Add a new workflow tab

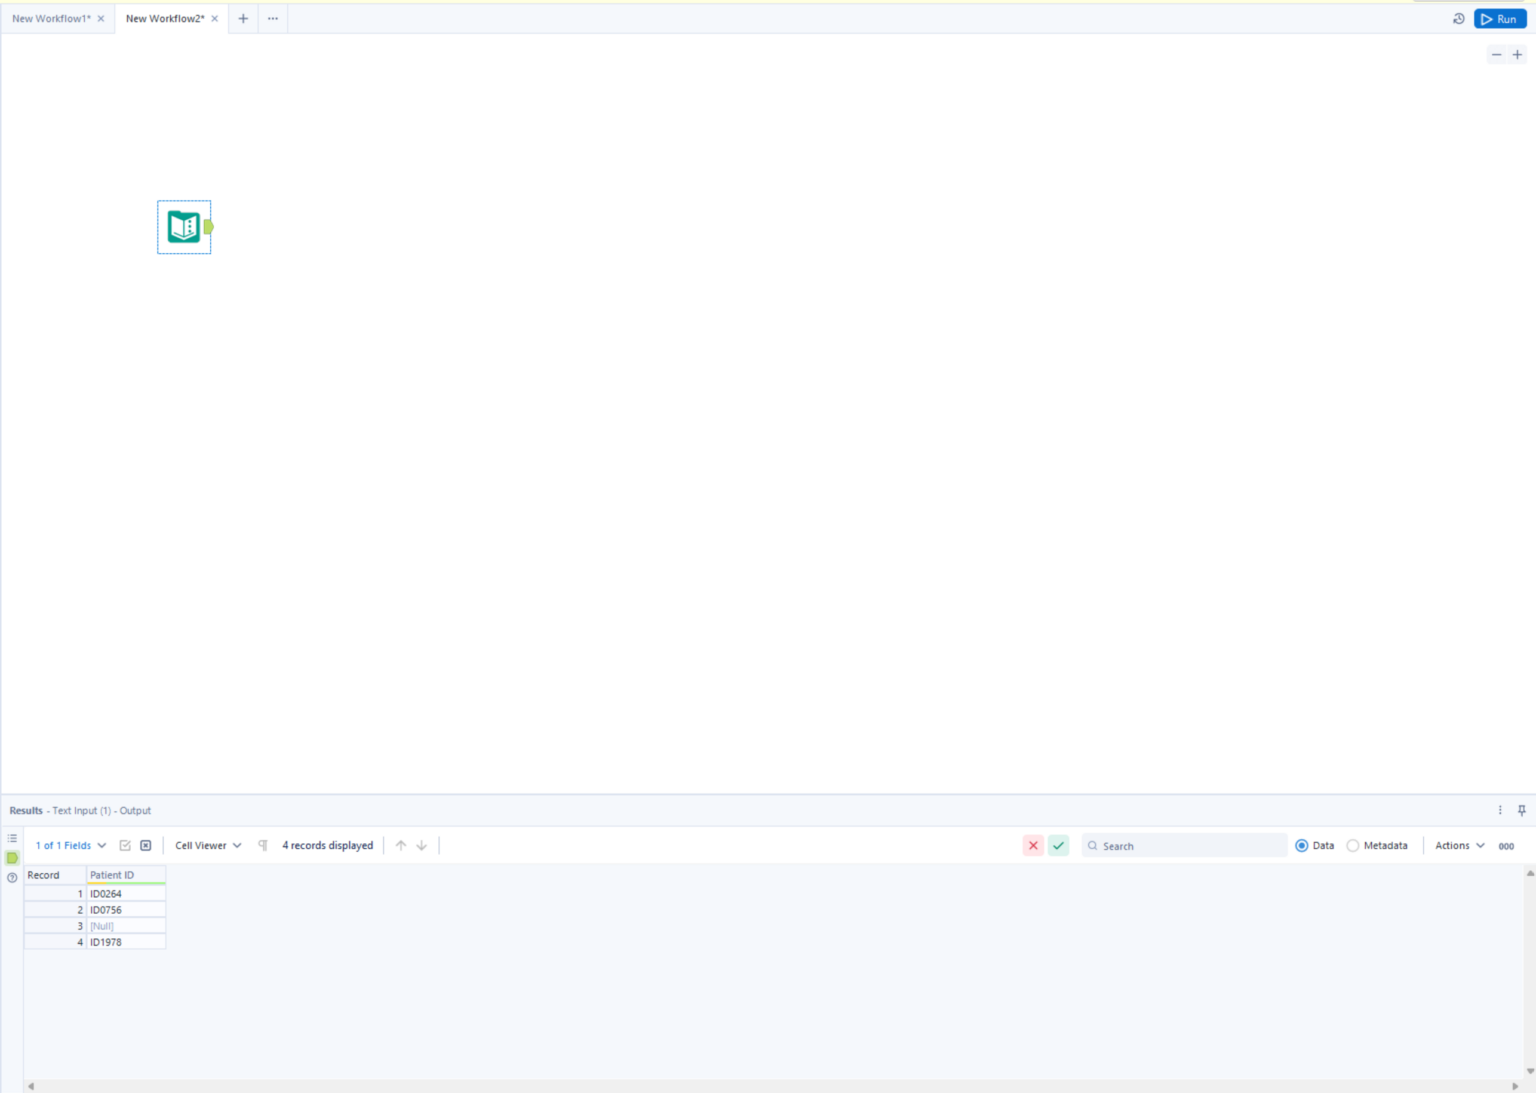point(243,19)
